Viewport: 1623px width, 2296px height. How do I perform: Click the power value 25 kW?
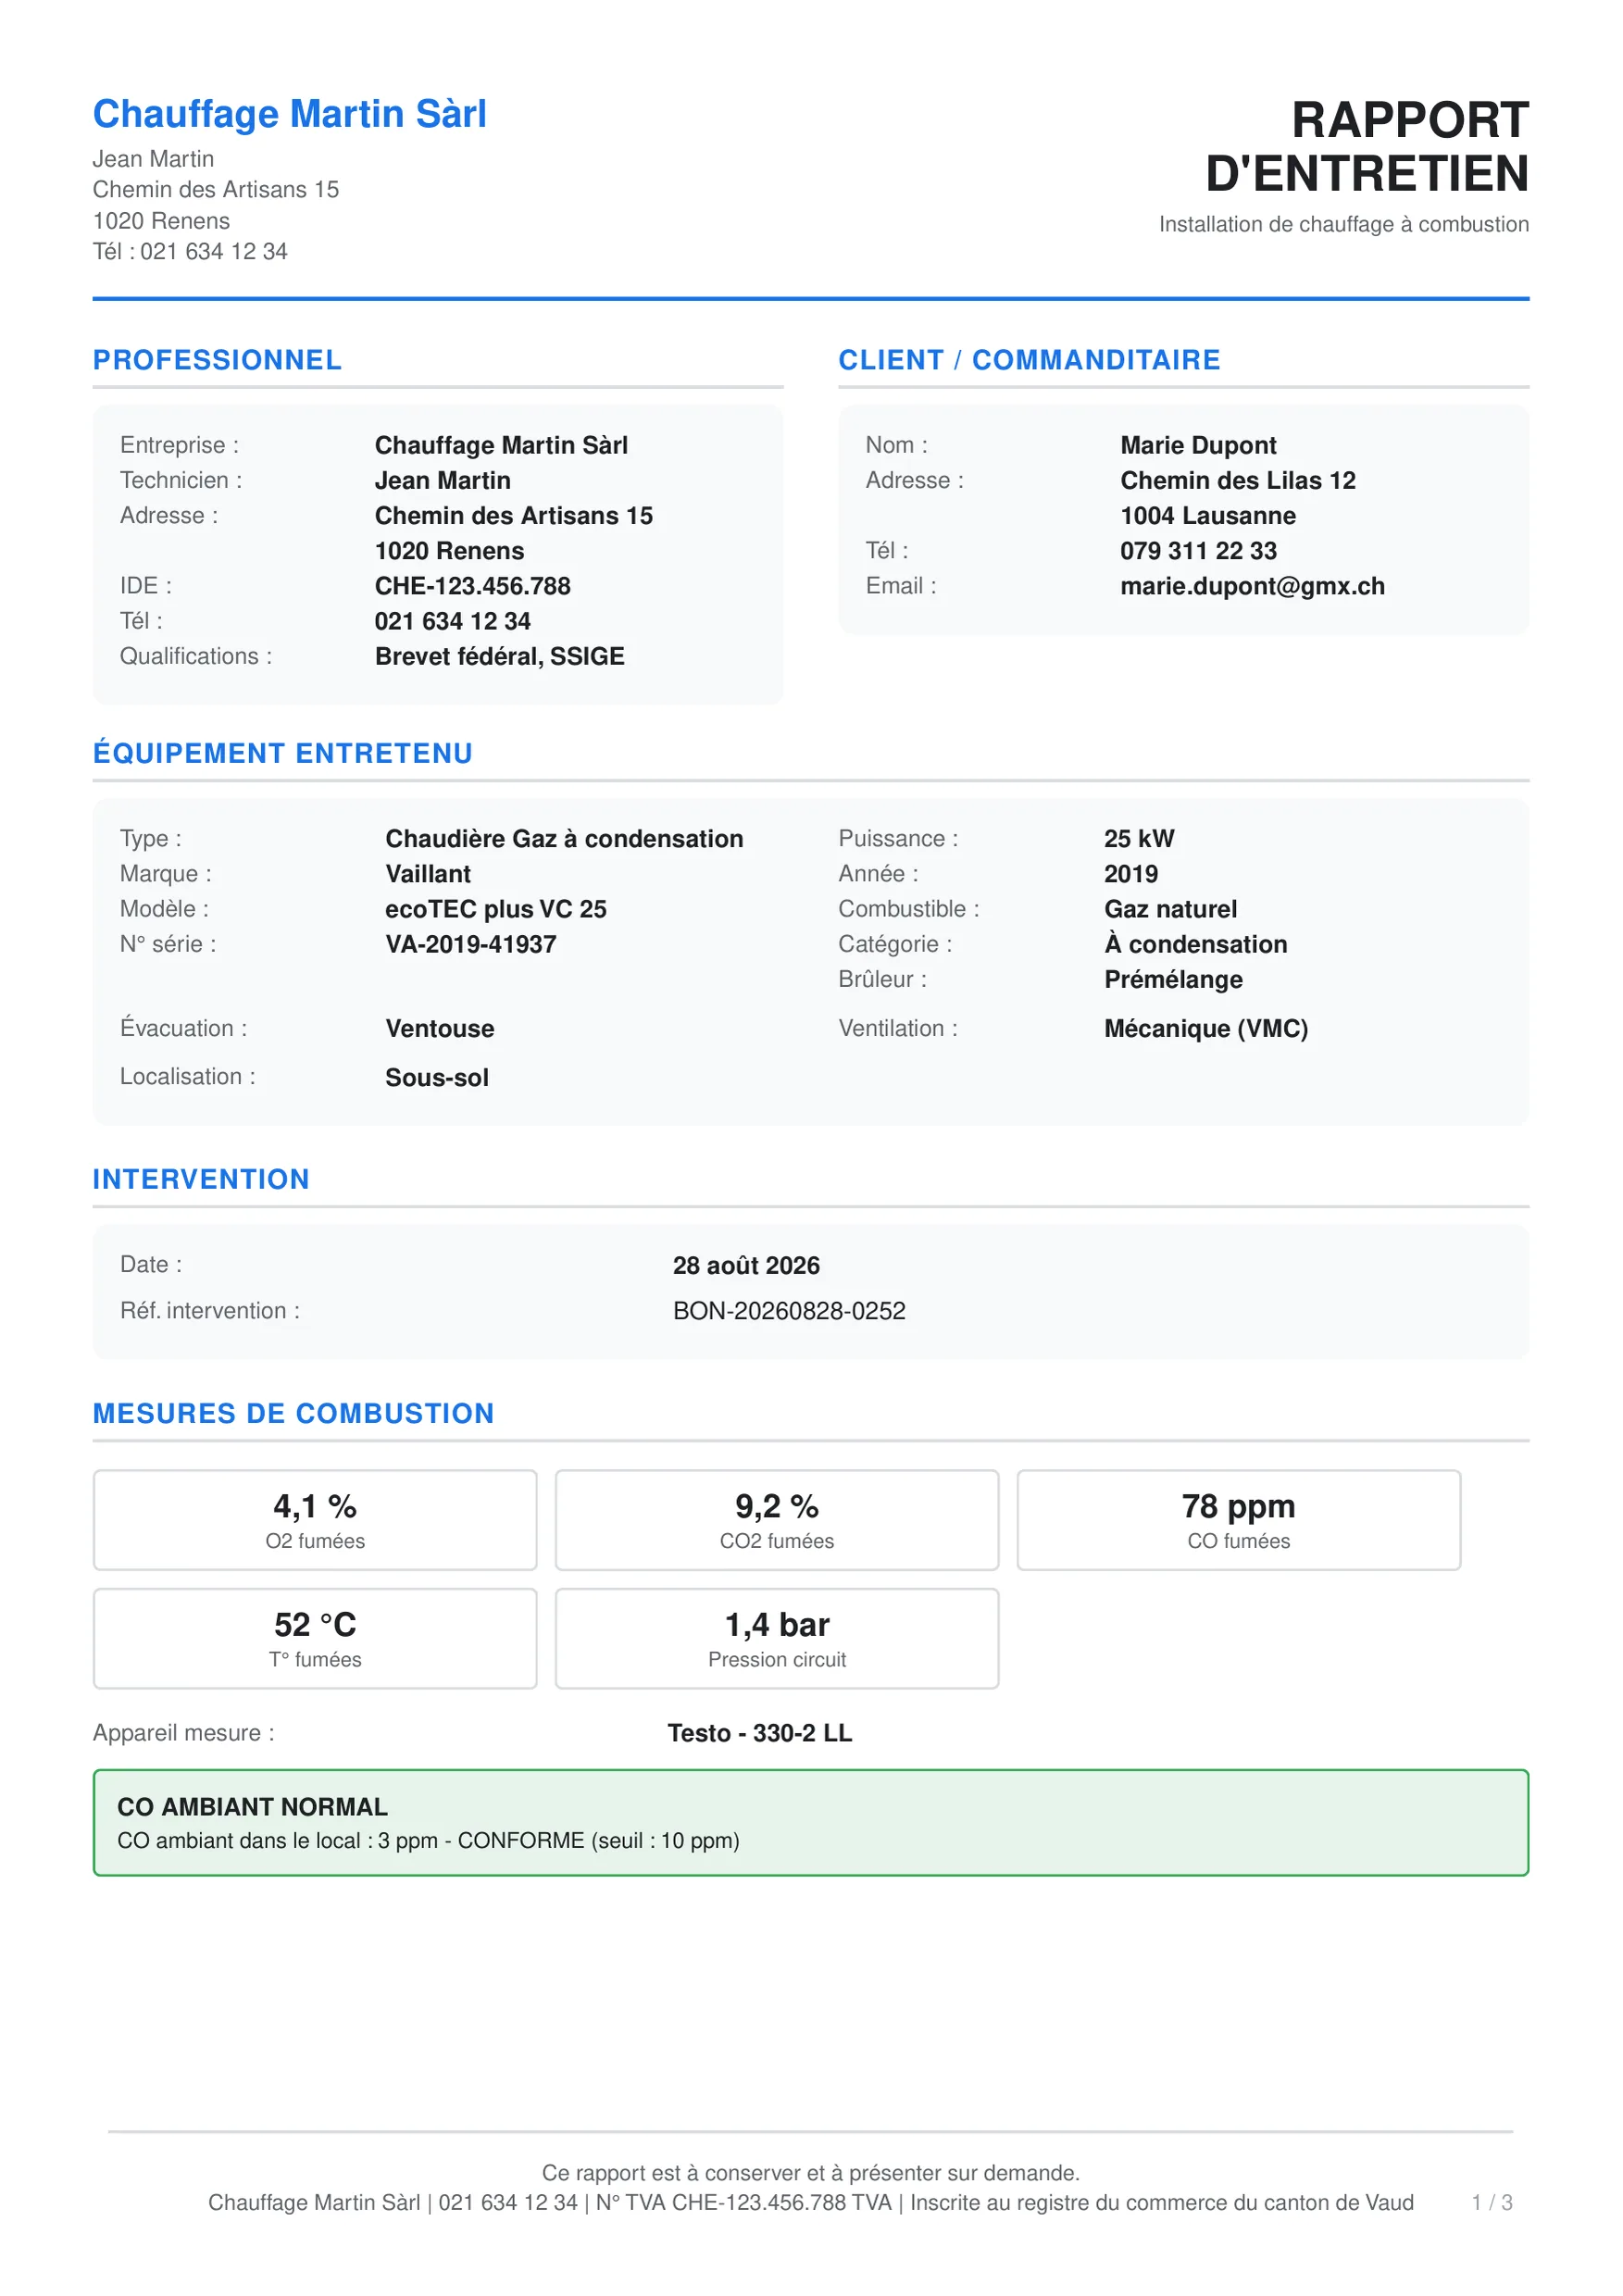pyautogui.click(x=1139, y=839)
